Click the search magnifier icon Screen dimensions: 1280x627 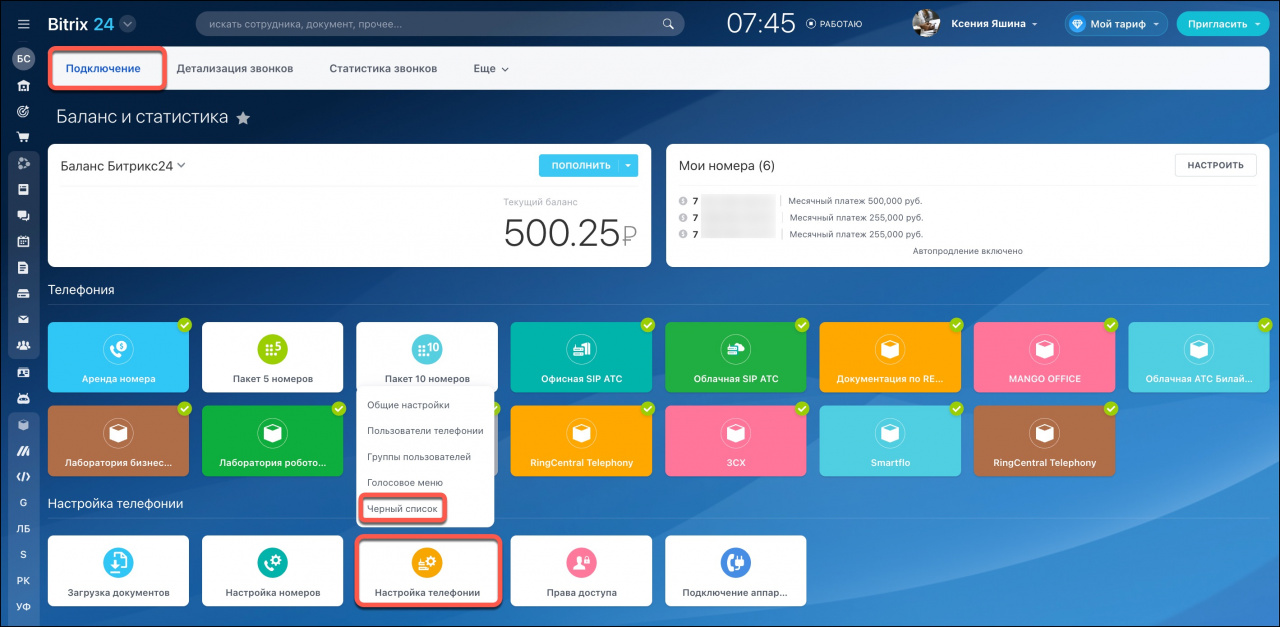[669, 24]
